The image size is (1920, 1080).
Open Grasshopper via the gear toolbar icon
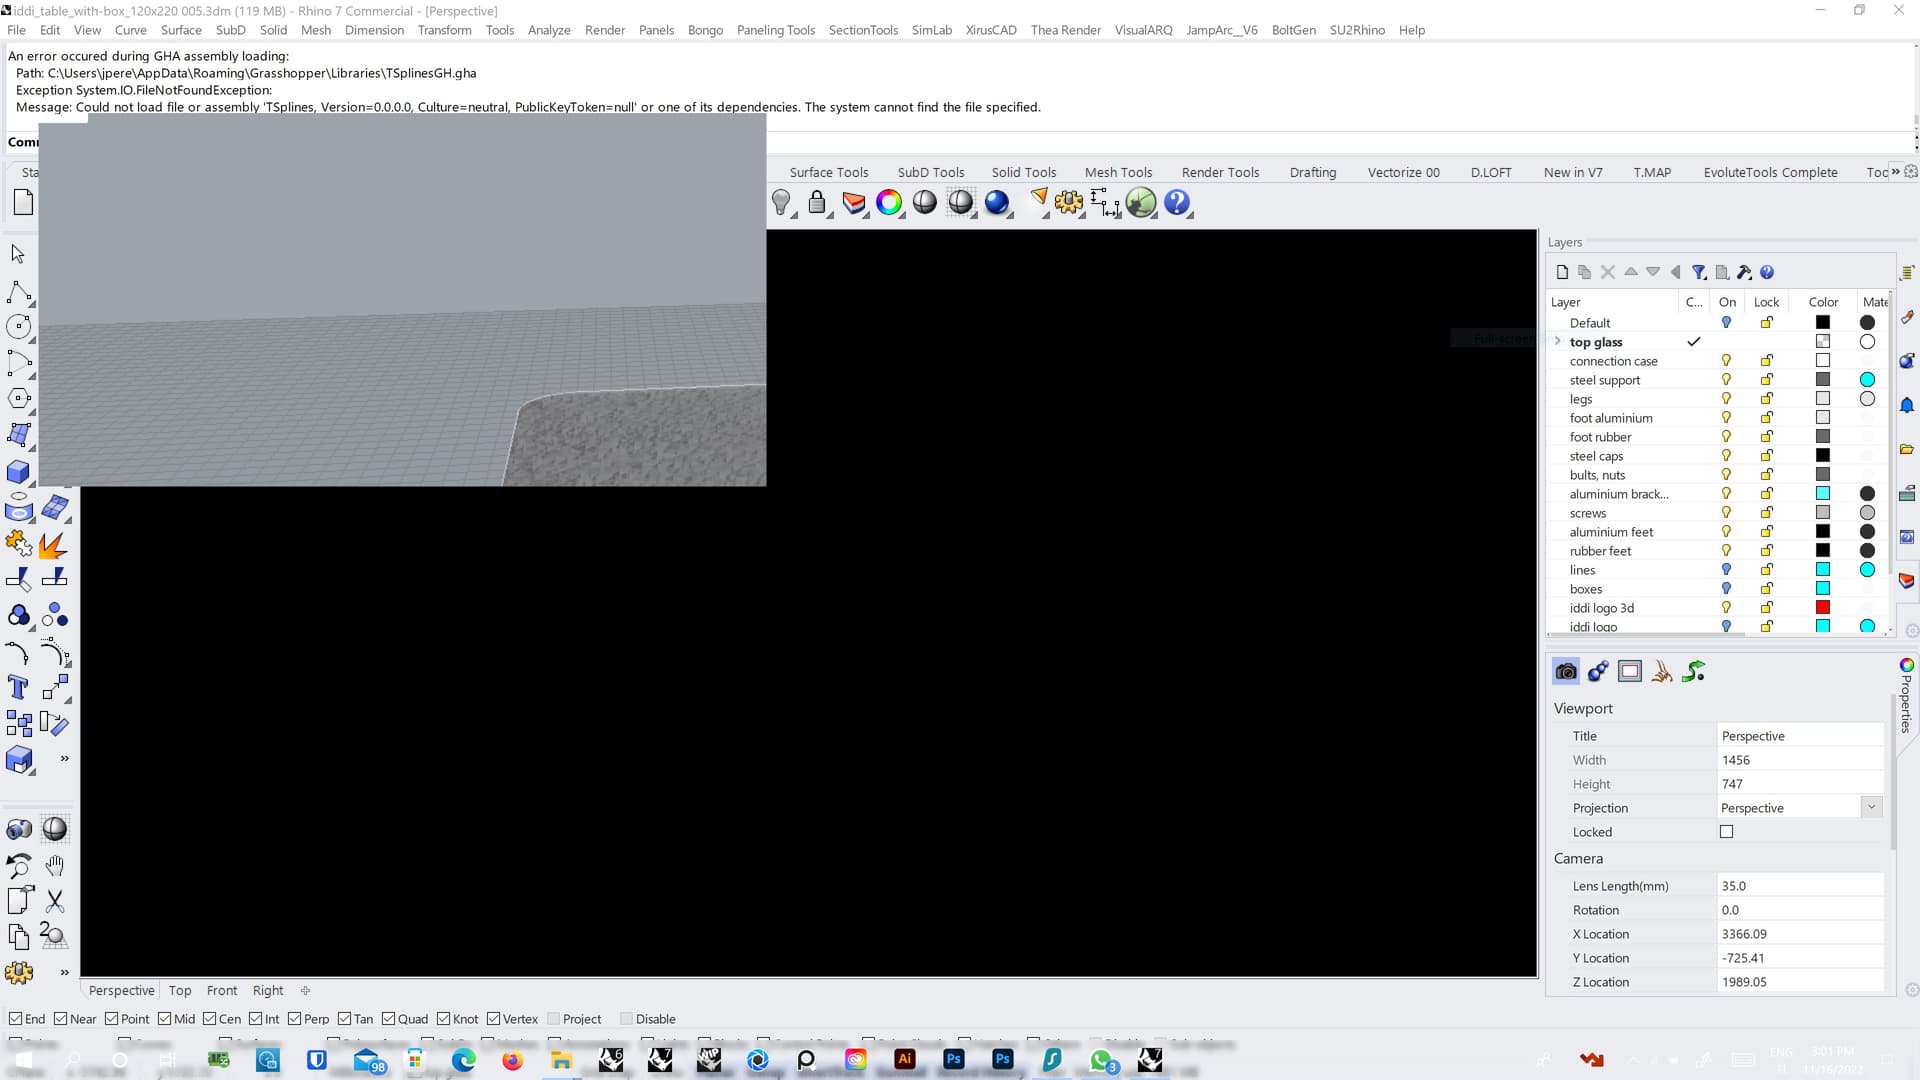coord(1068,203)
